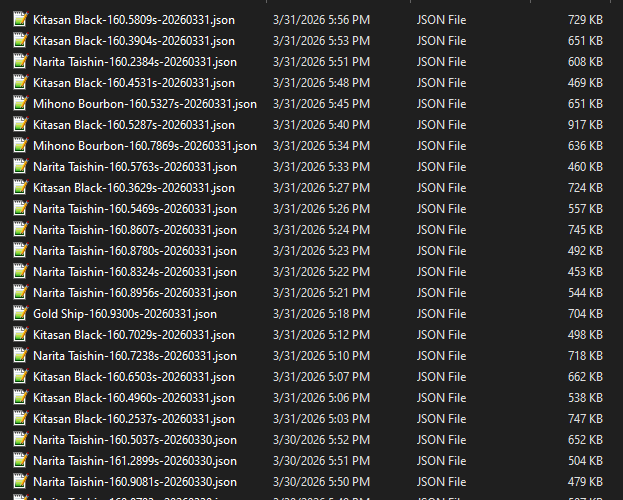Image resolution: width=623 pixels, height=500 pixels.
Task: Click the file icon of Kitasan Black-160.4960s-20260331.json
Action: pyautogui.click(x=21, y=397)
